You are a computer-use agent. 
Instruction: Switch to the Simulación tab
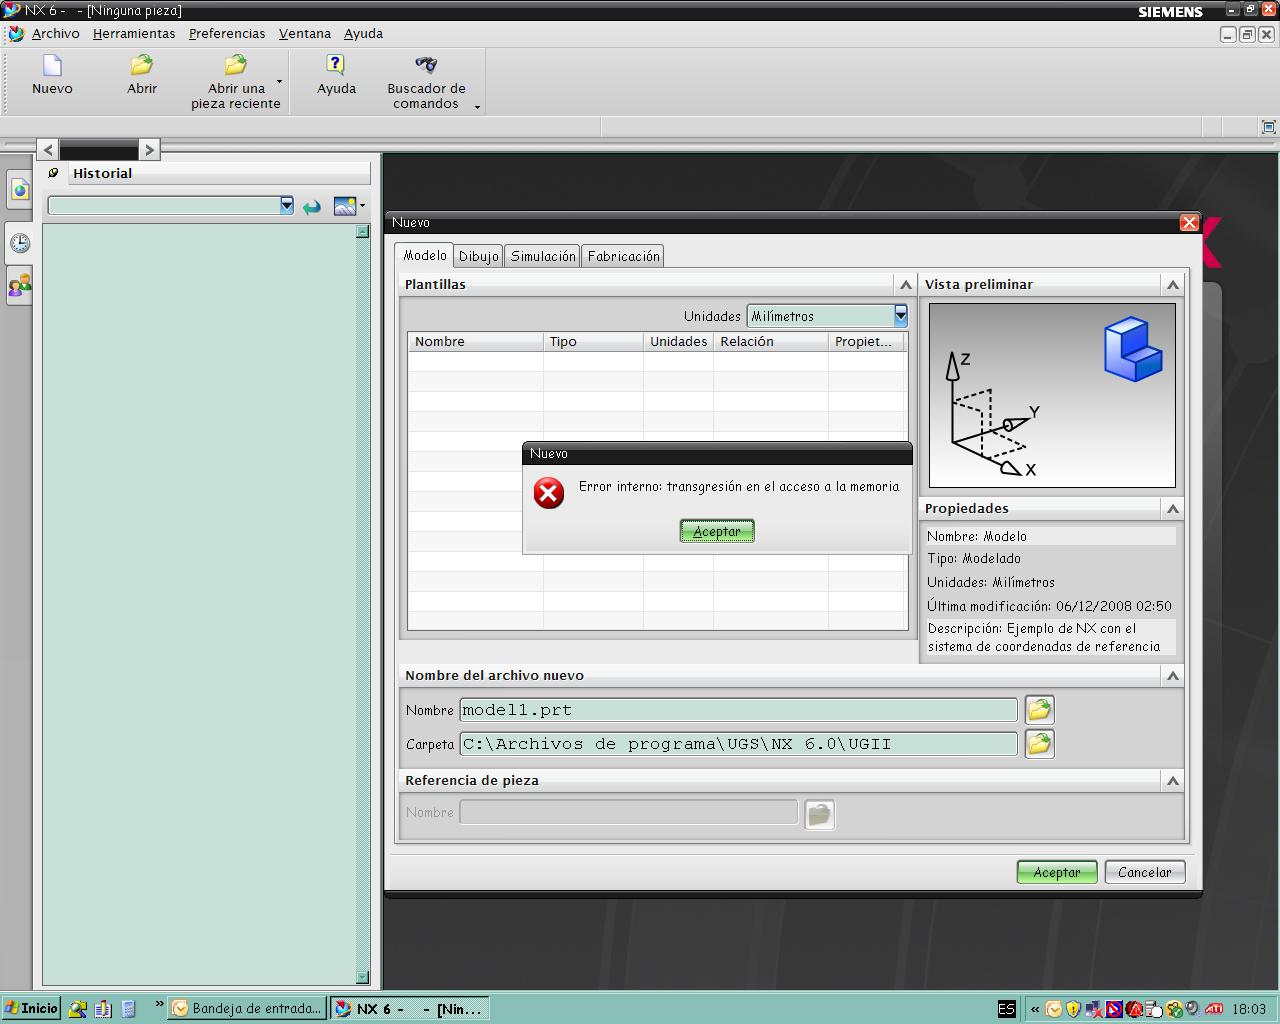[543, 256]
